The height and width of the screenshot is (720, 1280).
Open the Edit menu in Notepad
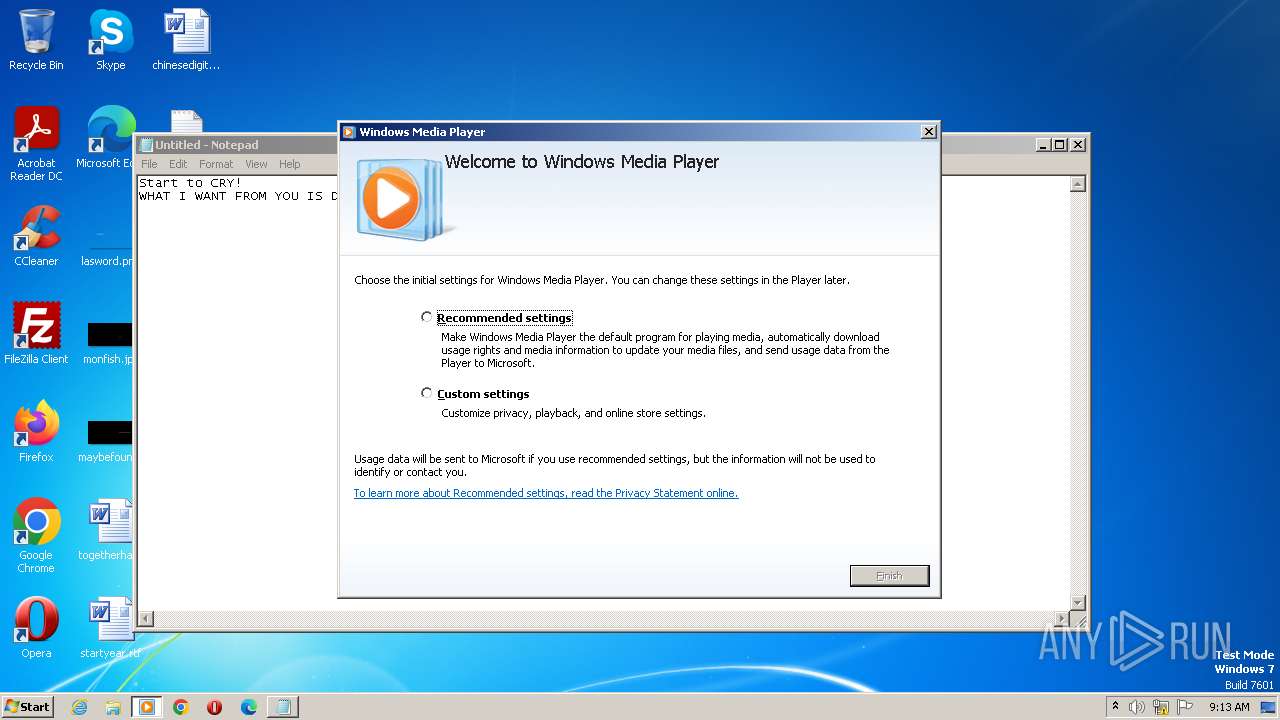click(178, 164)
